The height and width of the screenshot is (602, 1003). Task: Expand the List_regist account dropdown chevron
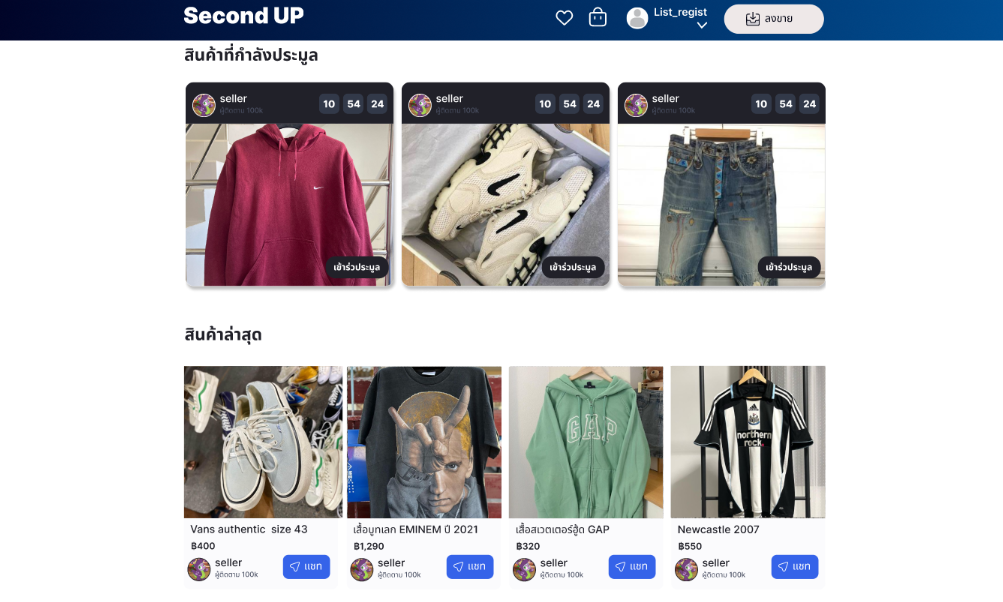coord(702,26)
